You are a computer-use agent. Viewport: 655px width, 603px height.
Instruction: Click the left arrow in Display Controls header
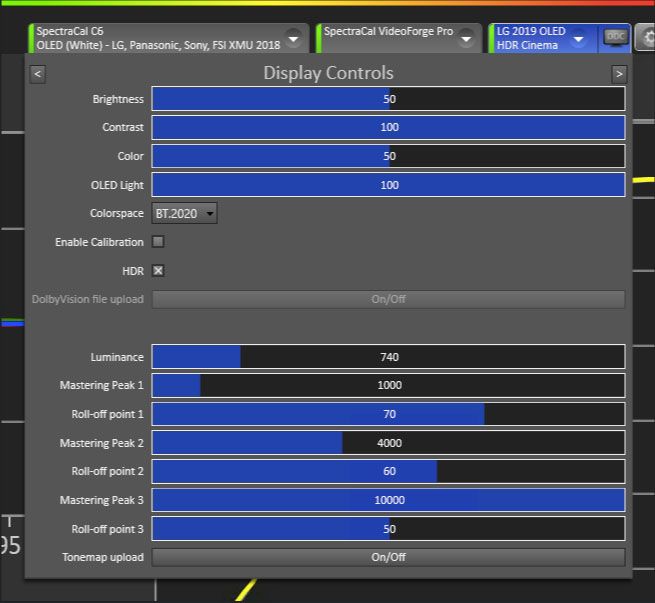tap(37, 73)
